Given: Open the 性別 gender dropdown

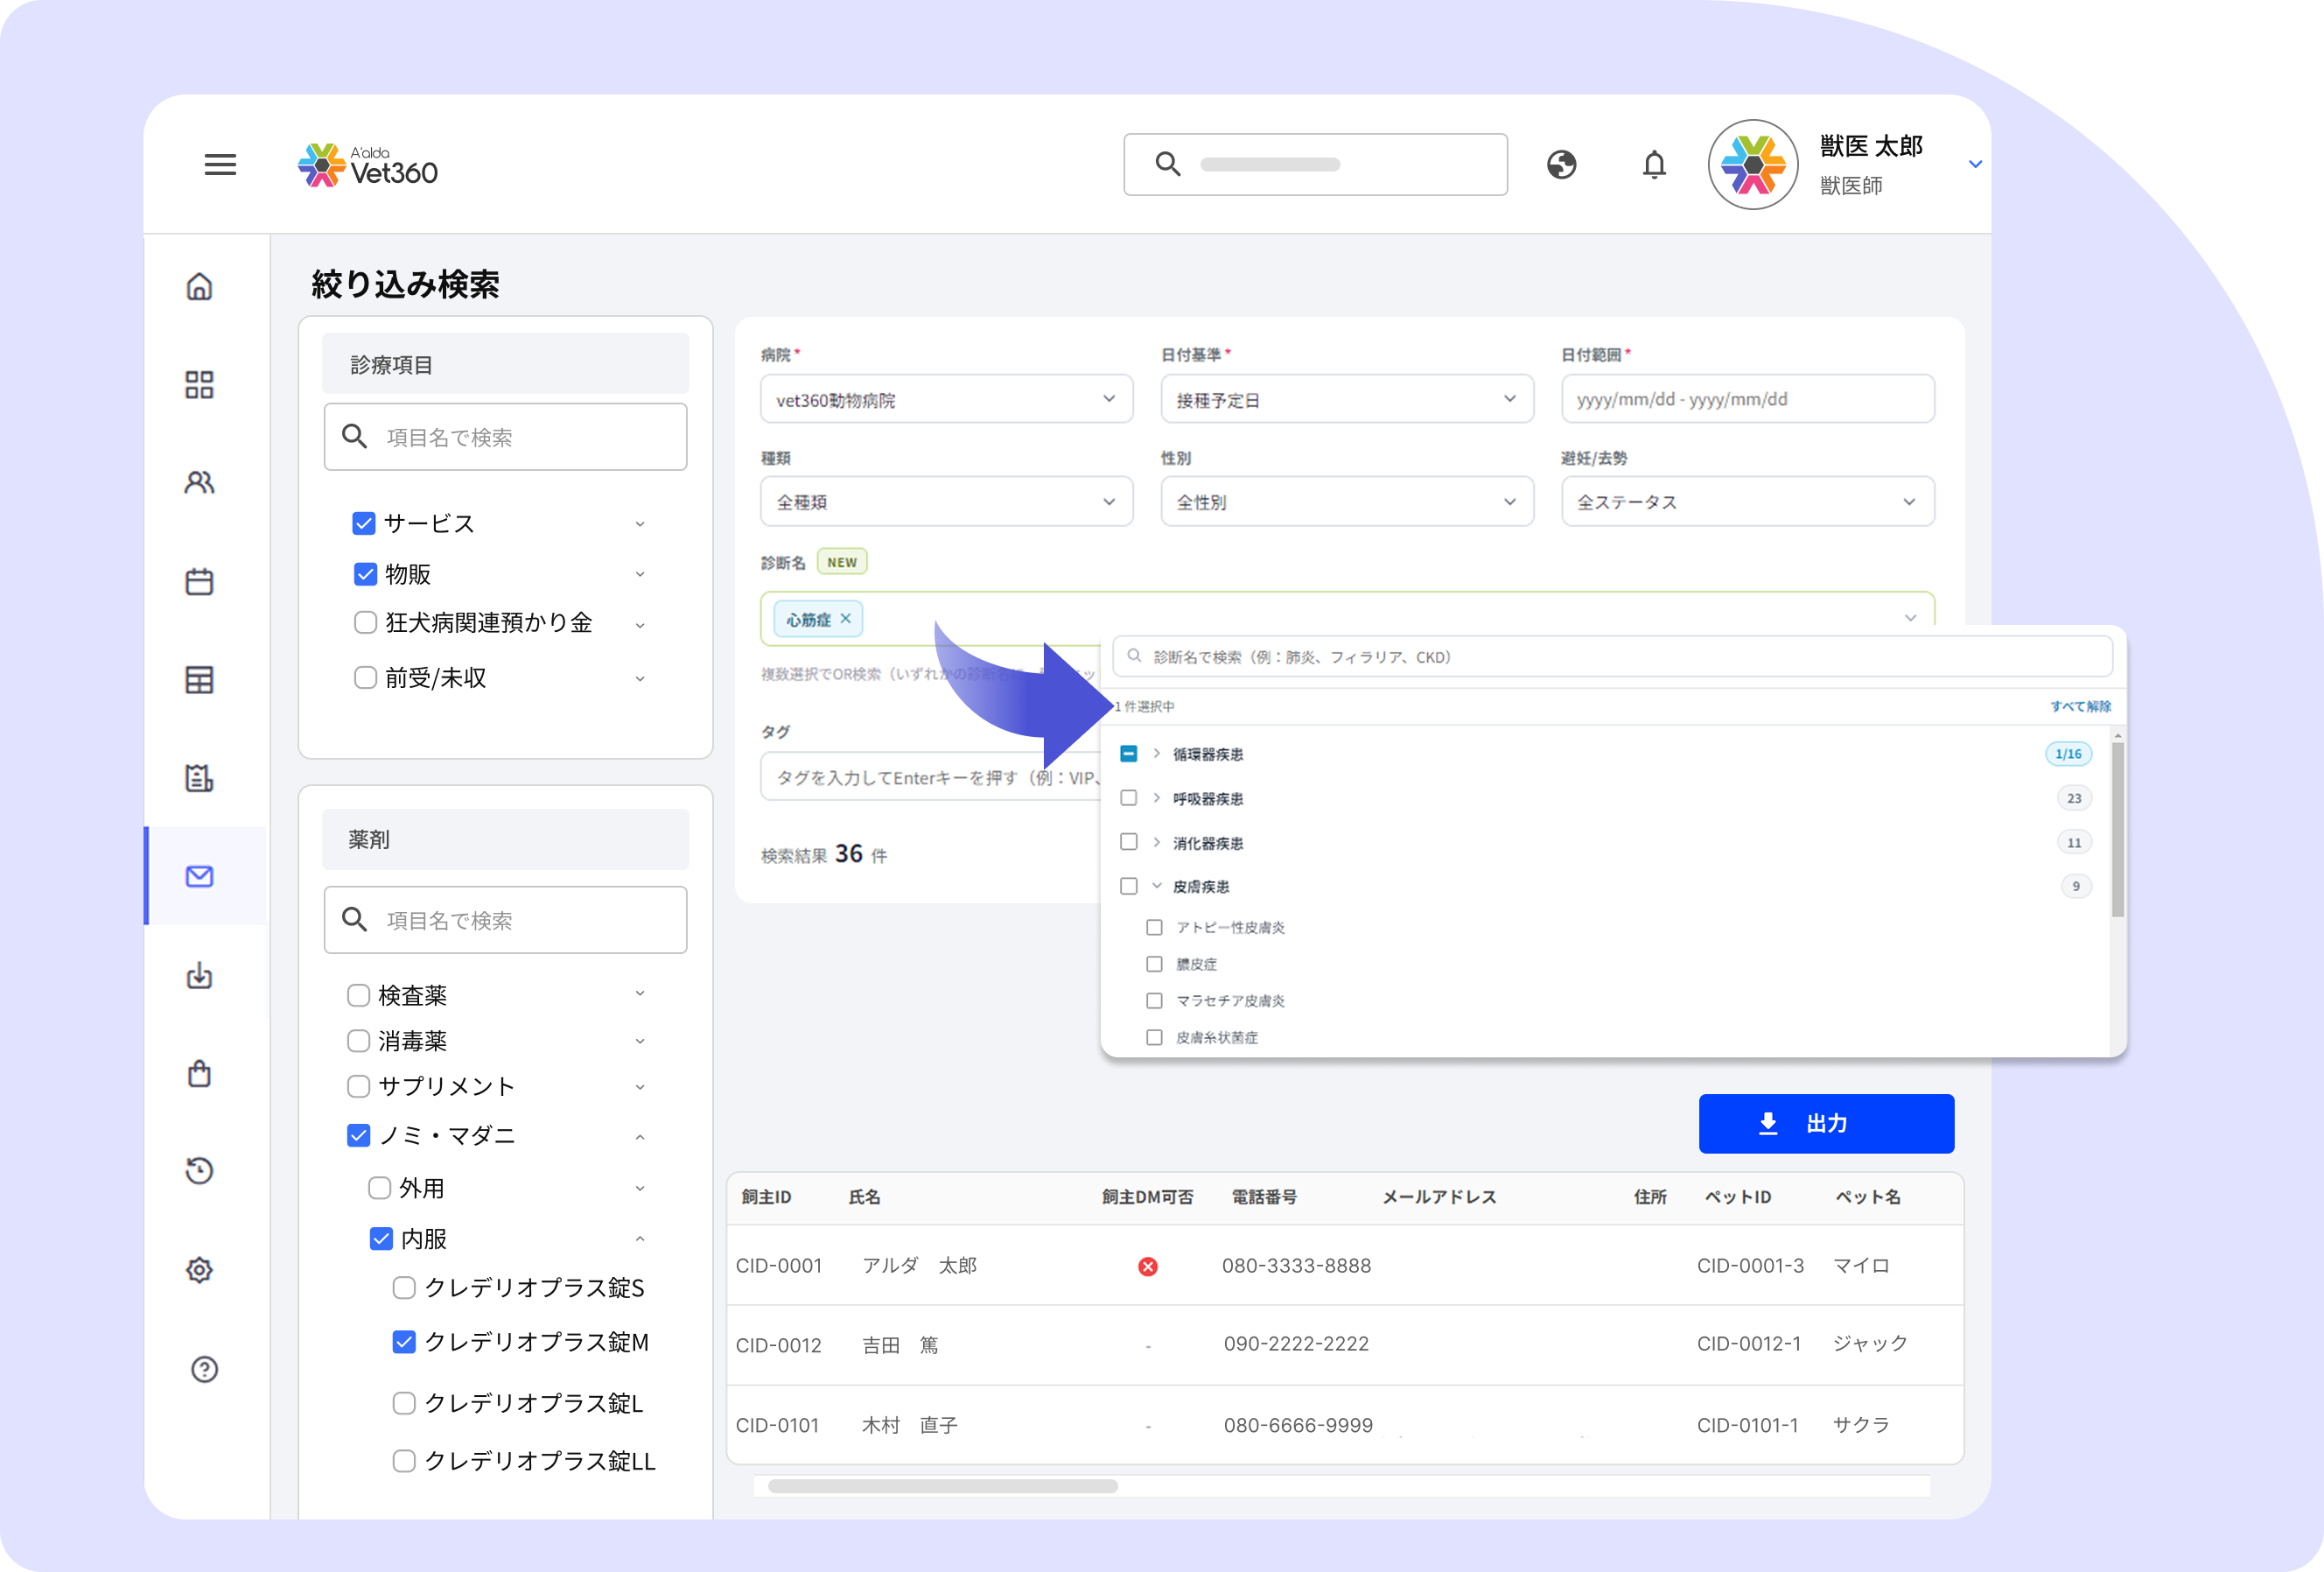Looking at the screenshot, I should click(x=1347, y=502).
